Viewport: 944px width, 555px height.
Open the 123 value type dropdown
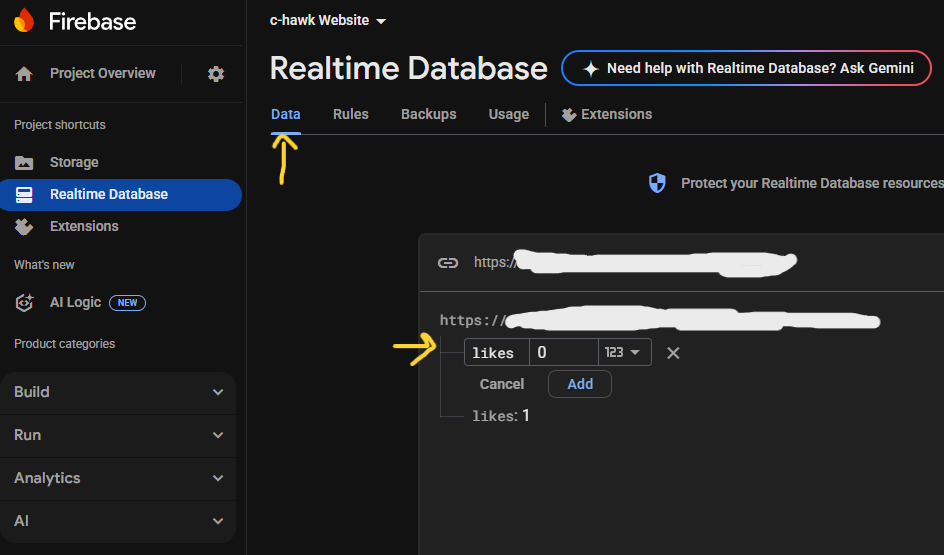(624, 352)
